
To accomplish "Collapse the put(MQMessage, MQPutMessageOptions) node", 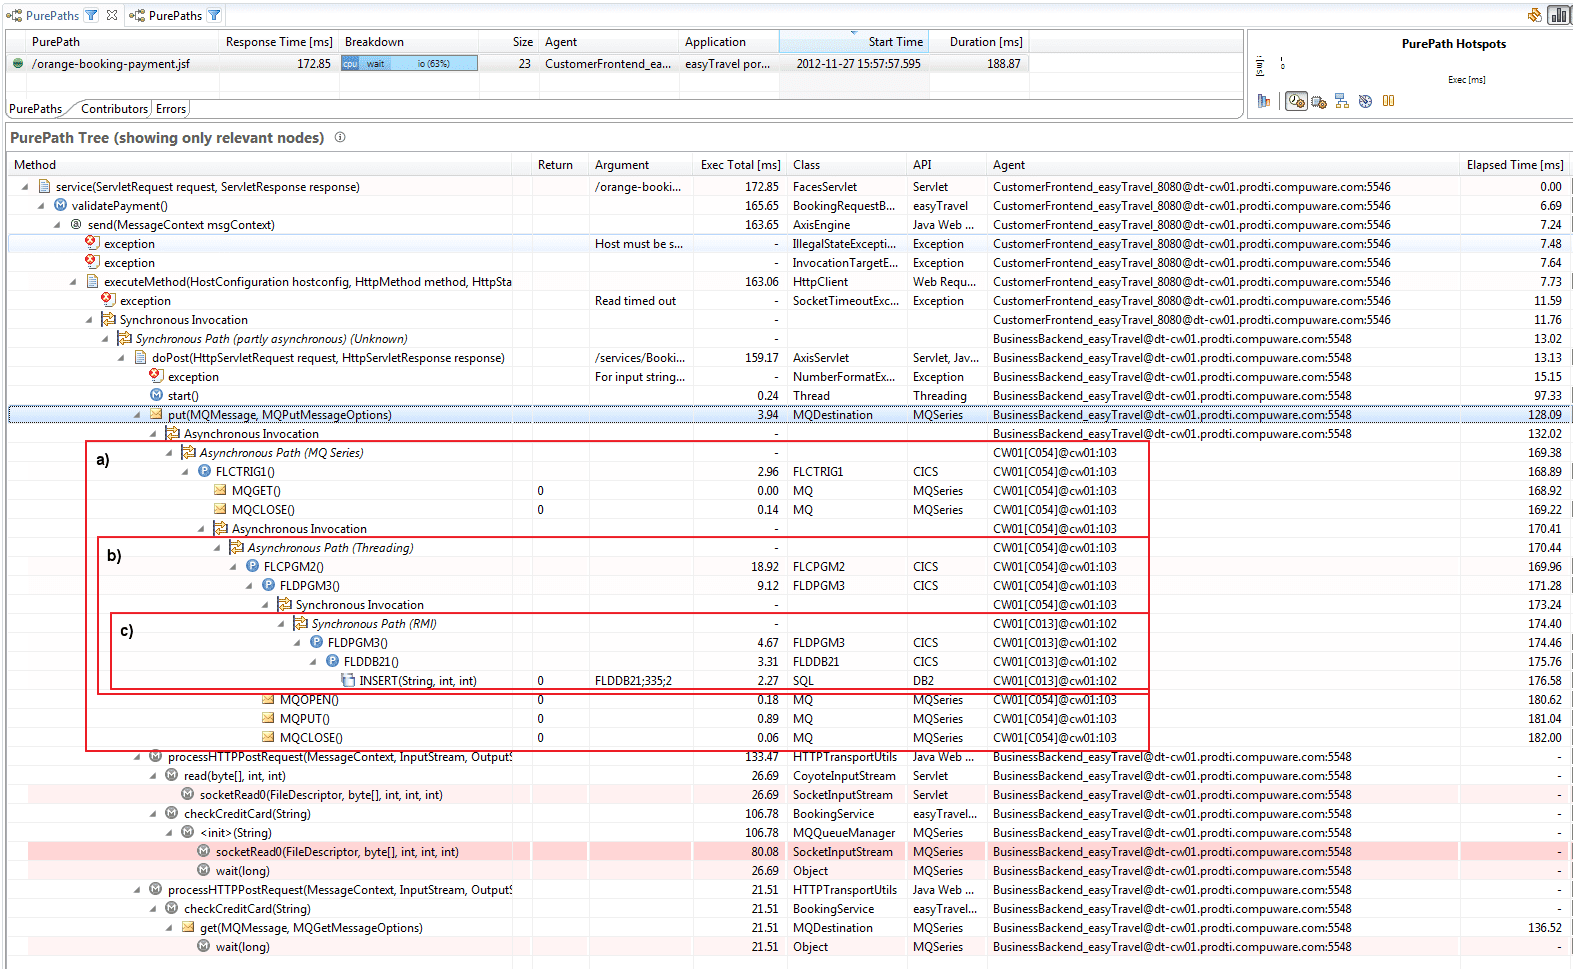I will [137, 414].
